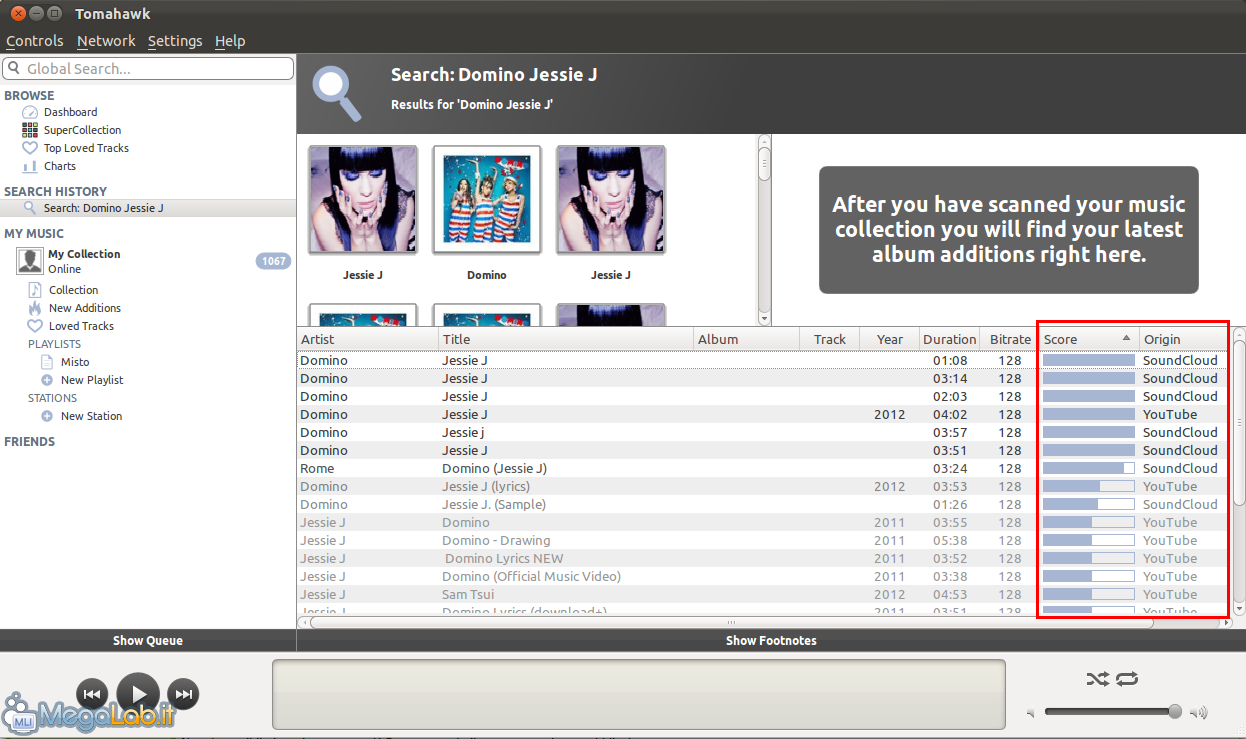
Task: Sort results by the Title column
Action: pos(567,339)
